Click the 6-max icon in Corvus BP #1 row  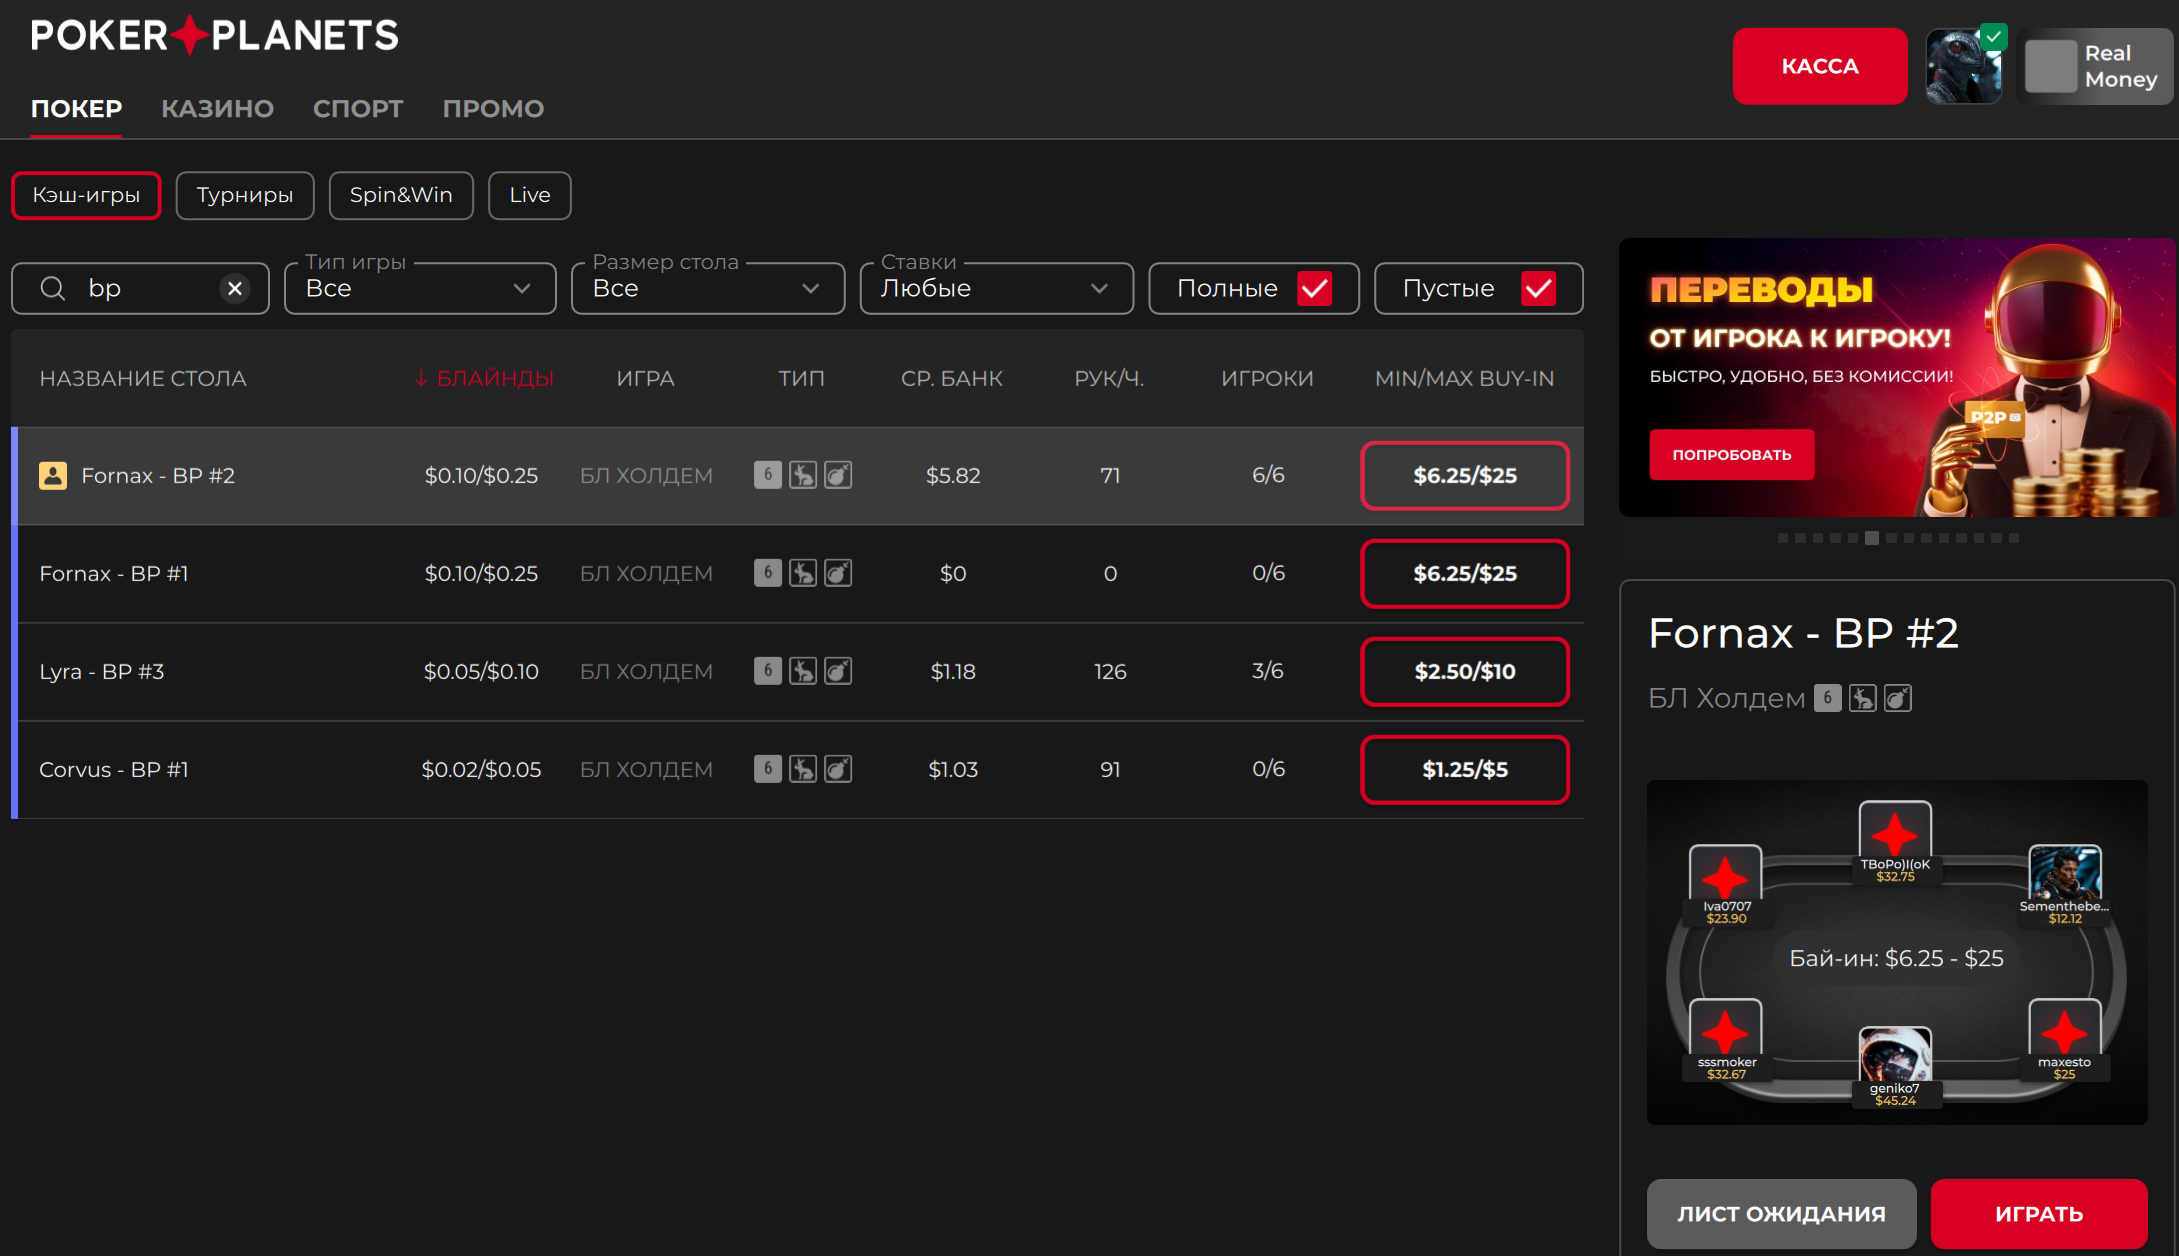click(x=767, y=769)
